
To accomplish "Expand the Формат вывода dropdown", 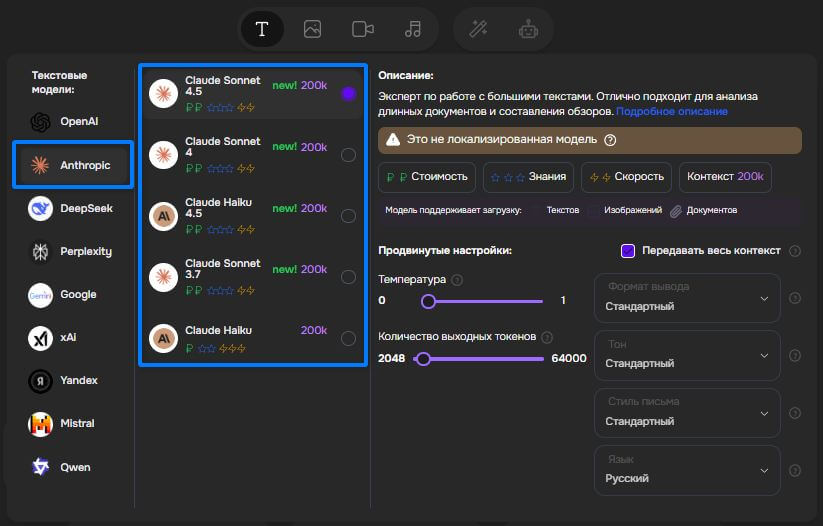I will 686,297.
